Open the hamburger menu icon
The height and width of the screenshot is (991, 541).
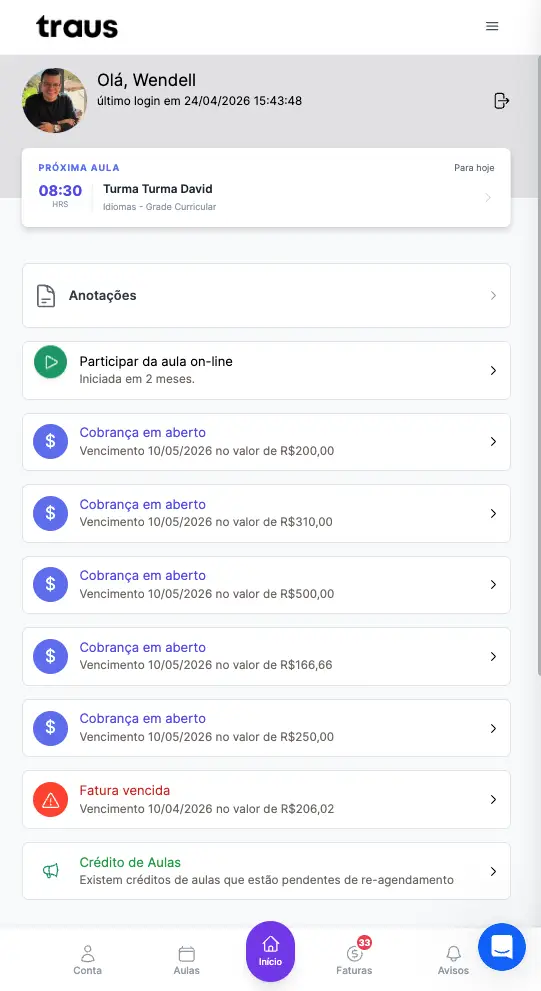tap(492, 26)
